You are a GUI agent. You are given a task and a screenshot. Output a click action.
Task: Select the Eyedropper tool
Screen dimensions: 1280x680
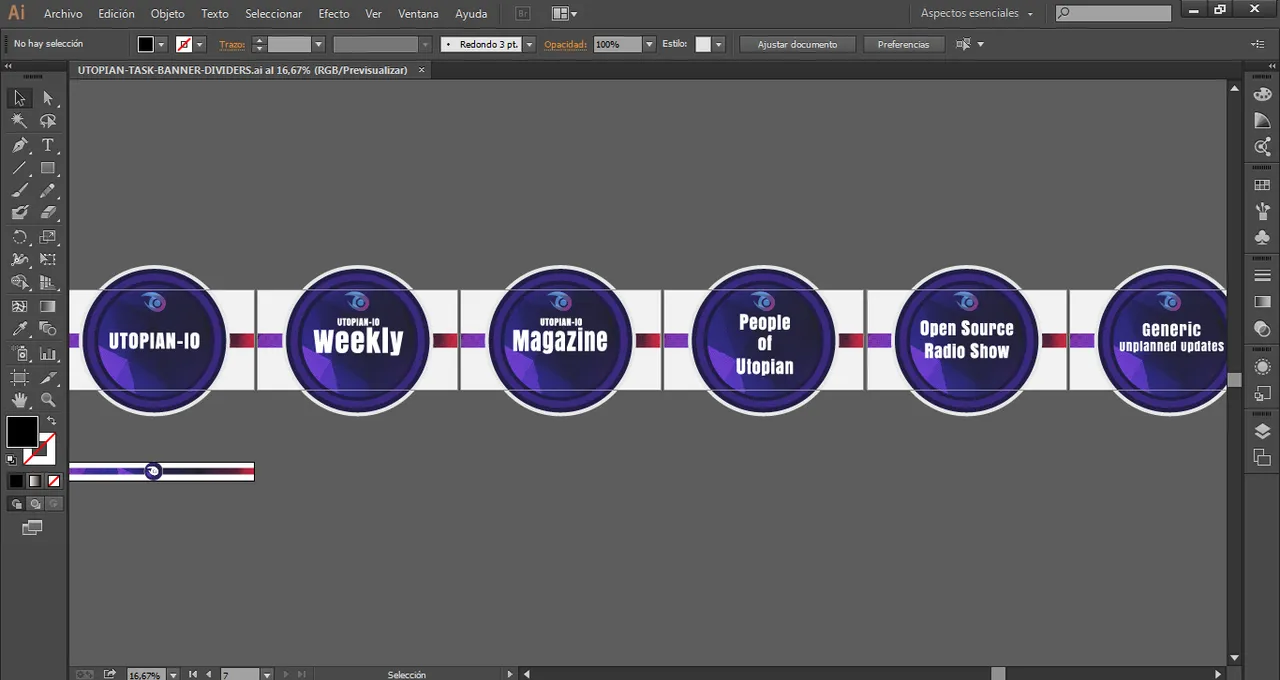19,329
